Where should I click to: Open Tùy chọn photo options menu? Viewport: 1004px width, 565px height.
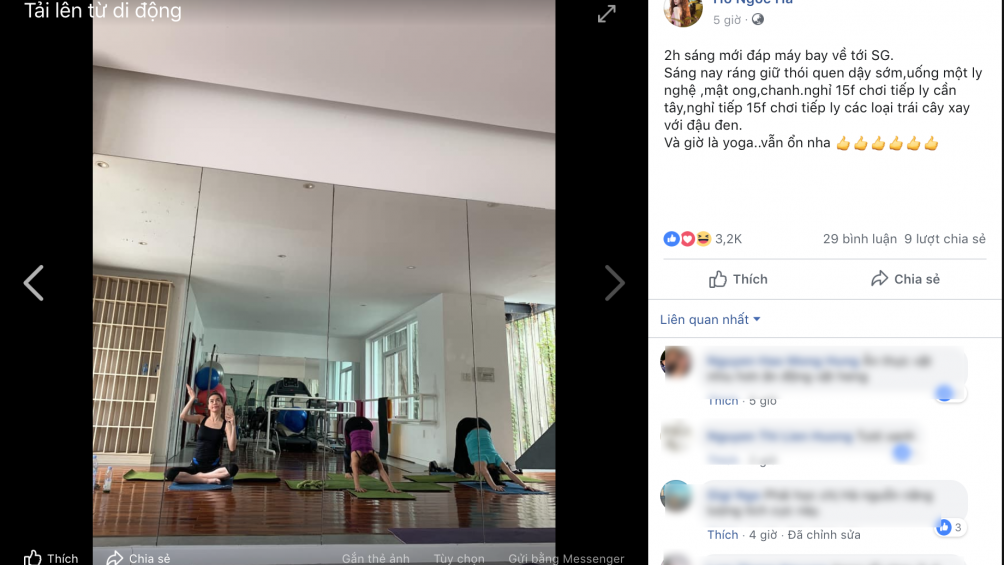click(458, 559)
